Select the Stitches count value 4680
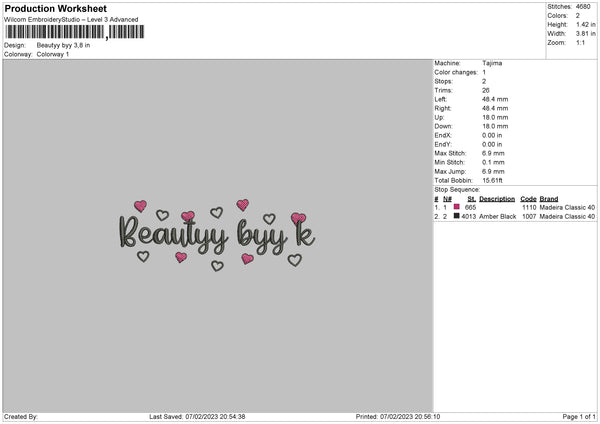The height and width of the screenshot is (424, 600). (x=583, y=6)
